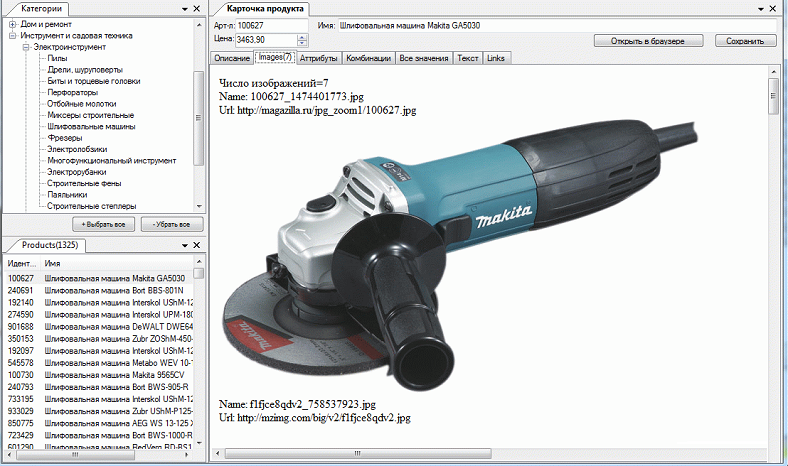This screenshot has height=466, width=788.
Task: Open the Все значения tab
Action: [x=424, y=58]
